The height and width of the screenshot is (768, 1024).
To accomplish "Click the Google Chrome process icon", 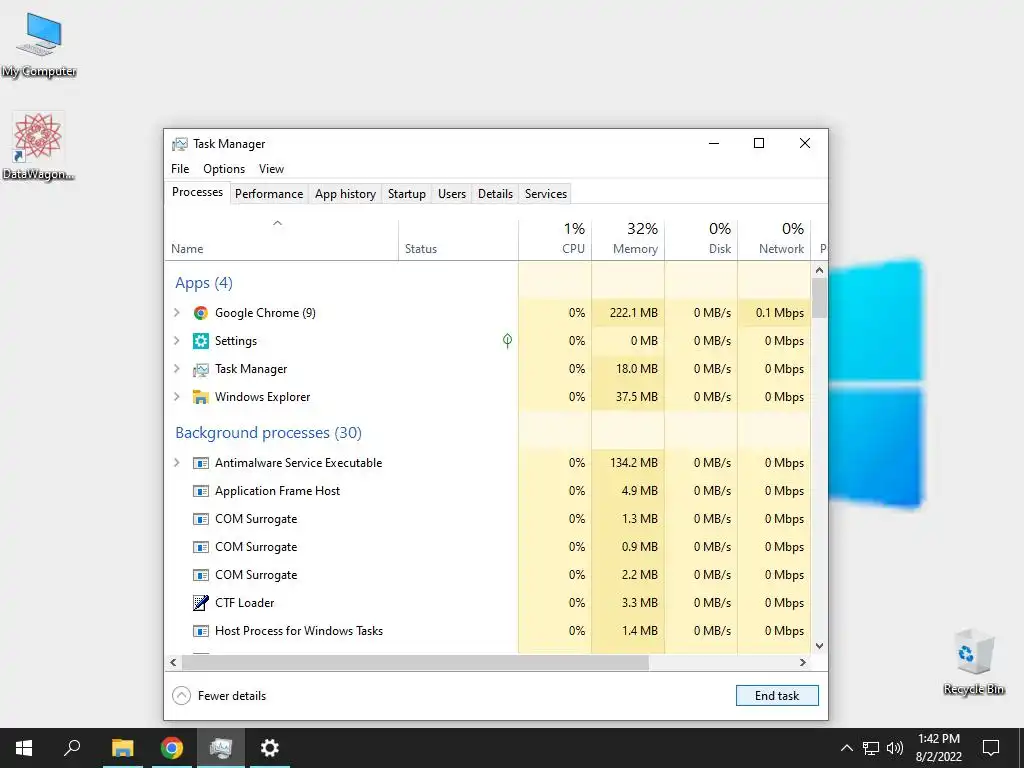I will (200, 313).
